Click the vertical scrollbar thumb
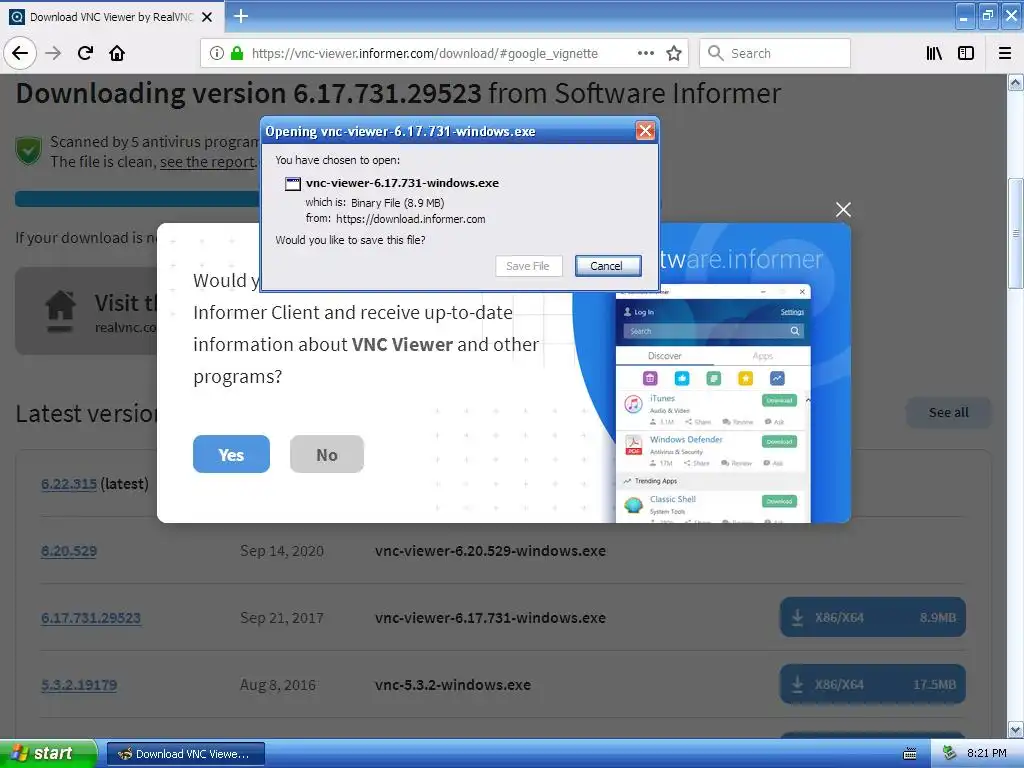 tap(1016, 233)
